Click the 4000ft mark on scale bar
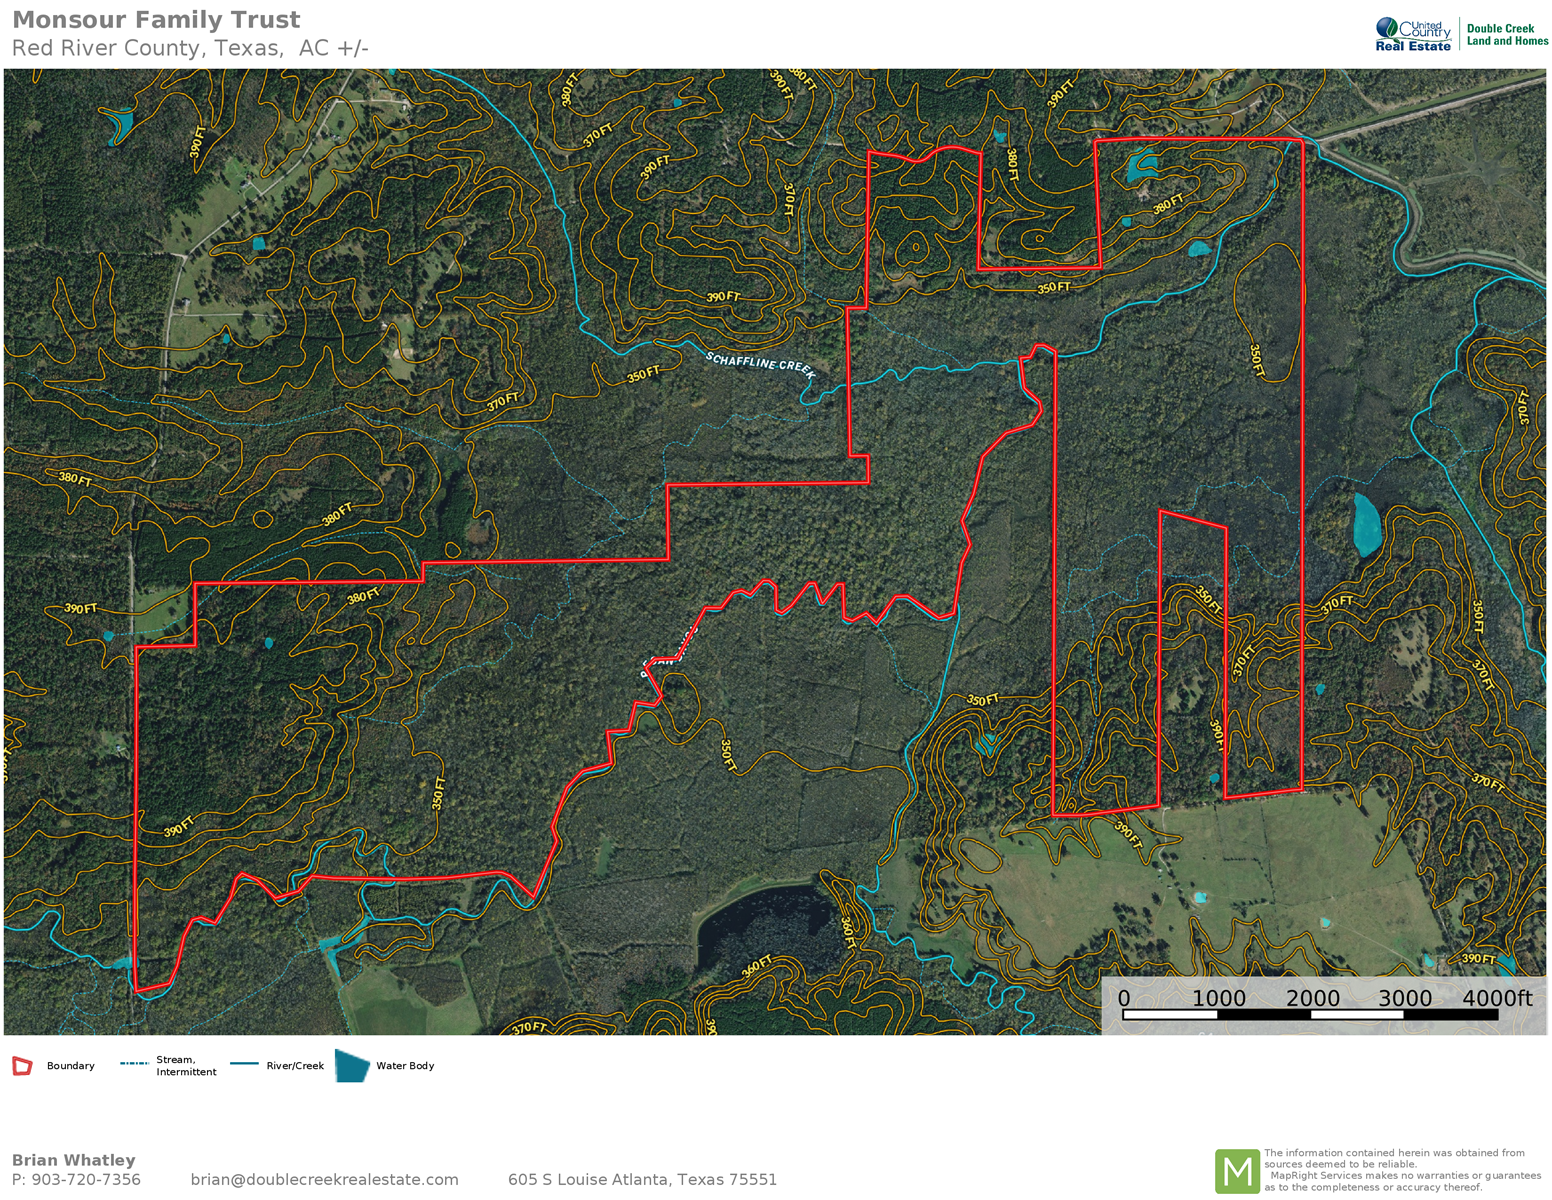This screenshot has width=1552, height=1200. click(1496, 998)
